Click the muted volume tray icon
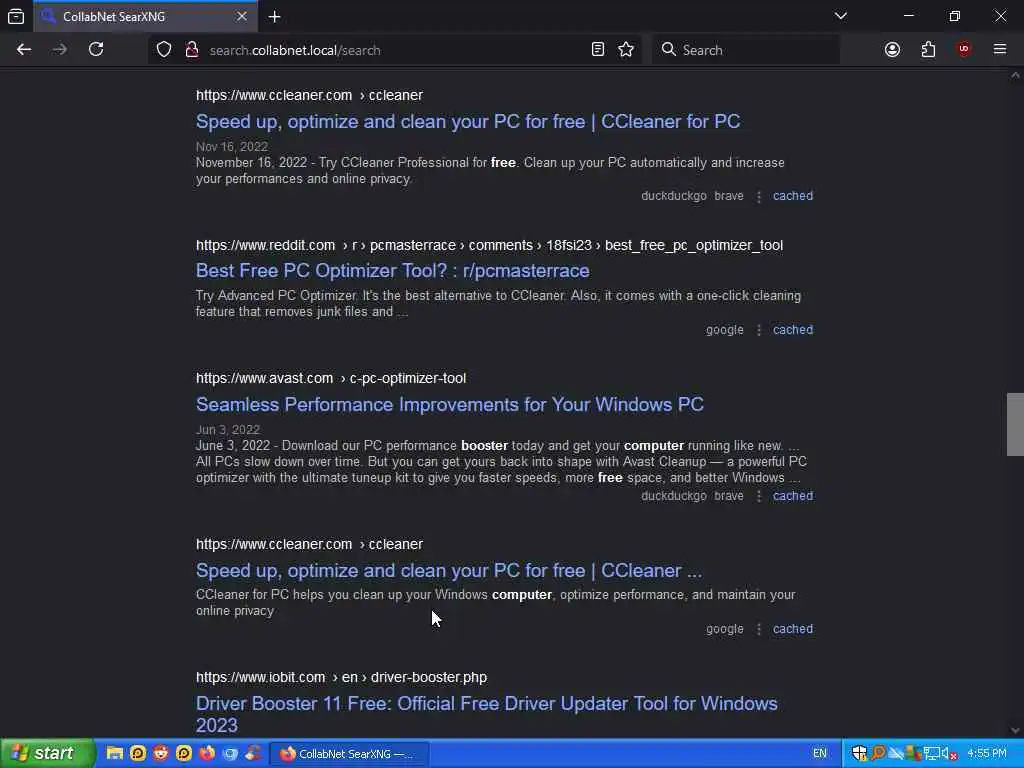Image resolution: width=1024 pixels, height=768 pixels. 949,754
